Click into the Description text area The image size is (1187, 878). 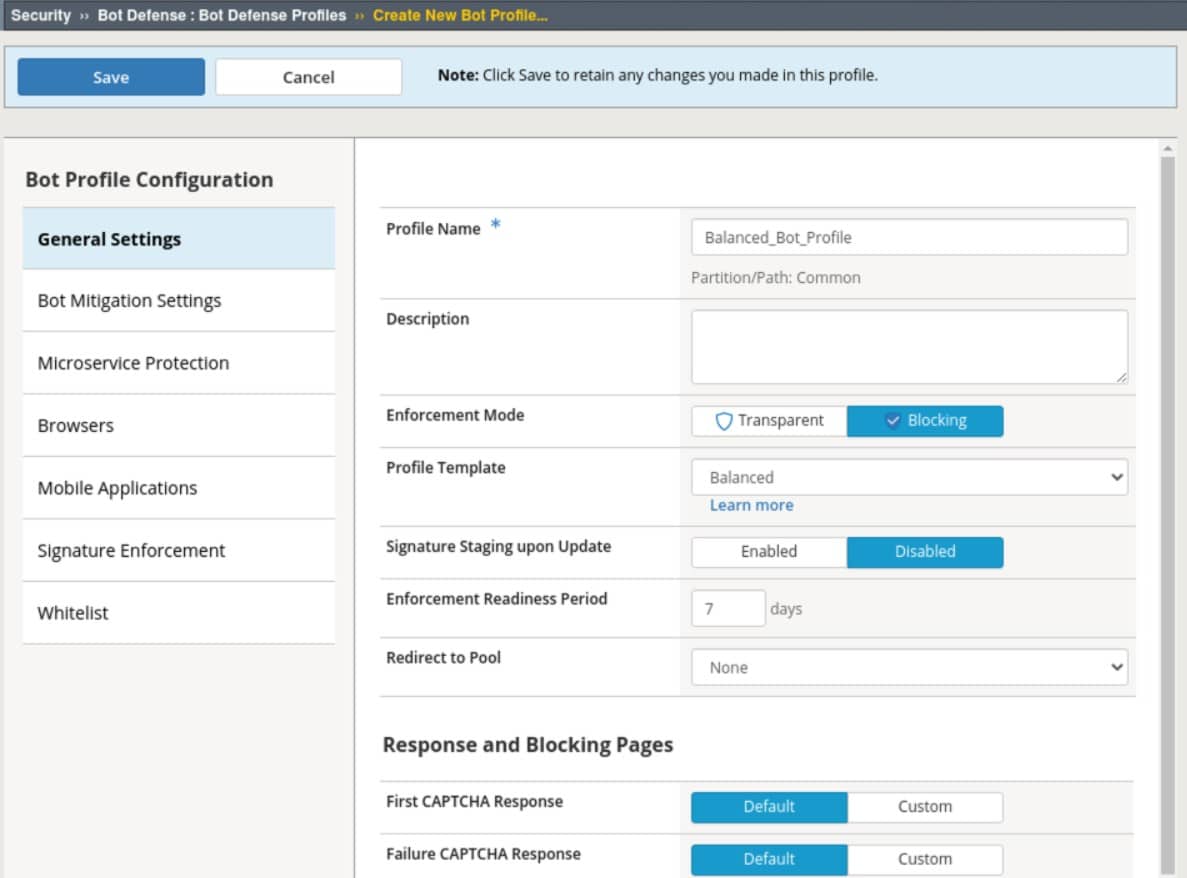tap(909, 346)
